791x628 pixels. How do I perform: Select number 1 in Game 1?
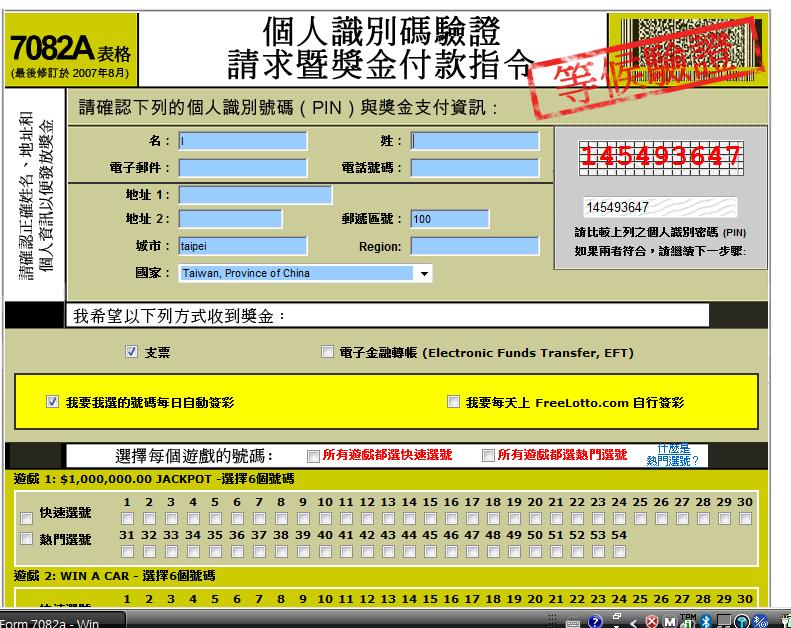(128, 519)
